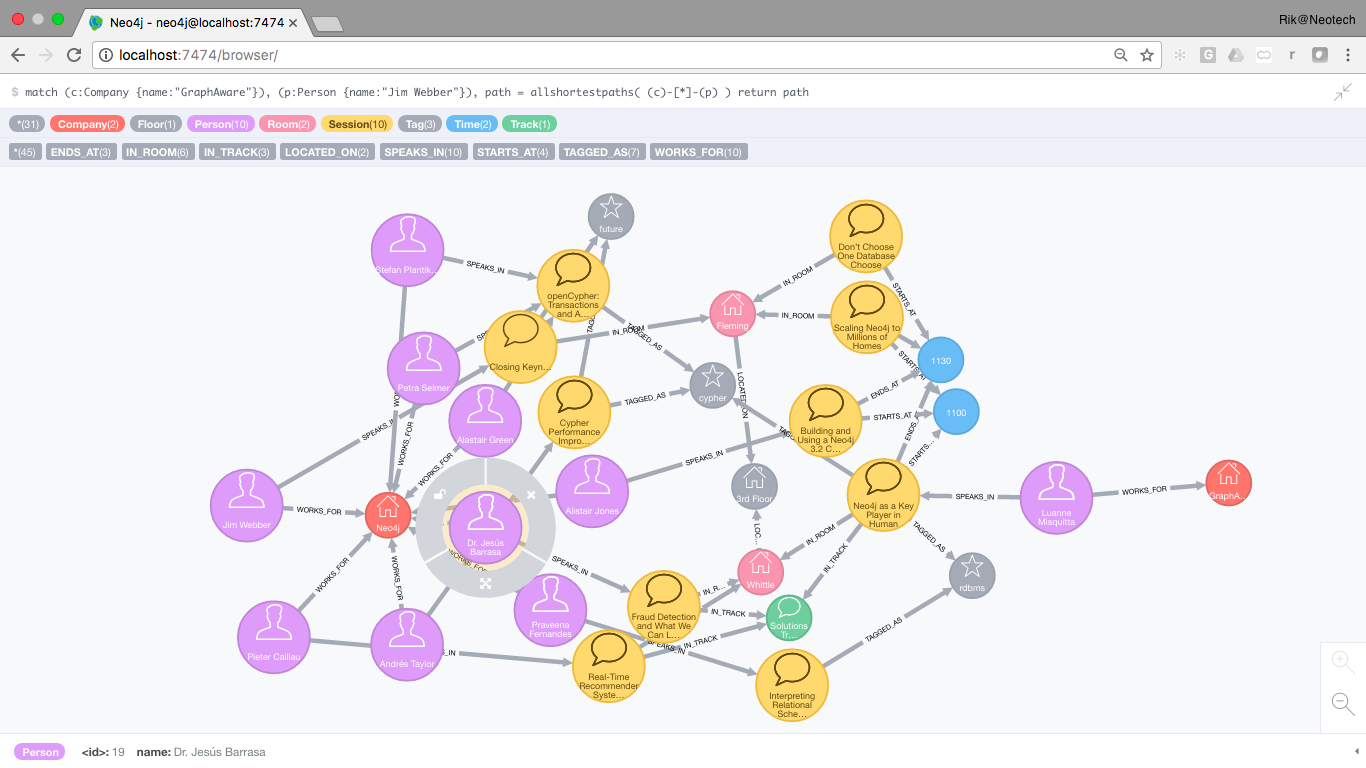This screenshot has width=1366, height=768.
Task: Select the Session(10) label pill
Action: [x=358, y=124]
